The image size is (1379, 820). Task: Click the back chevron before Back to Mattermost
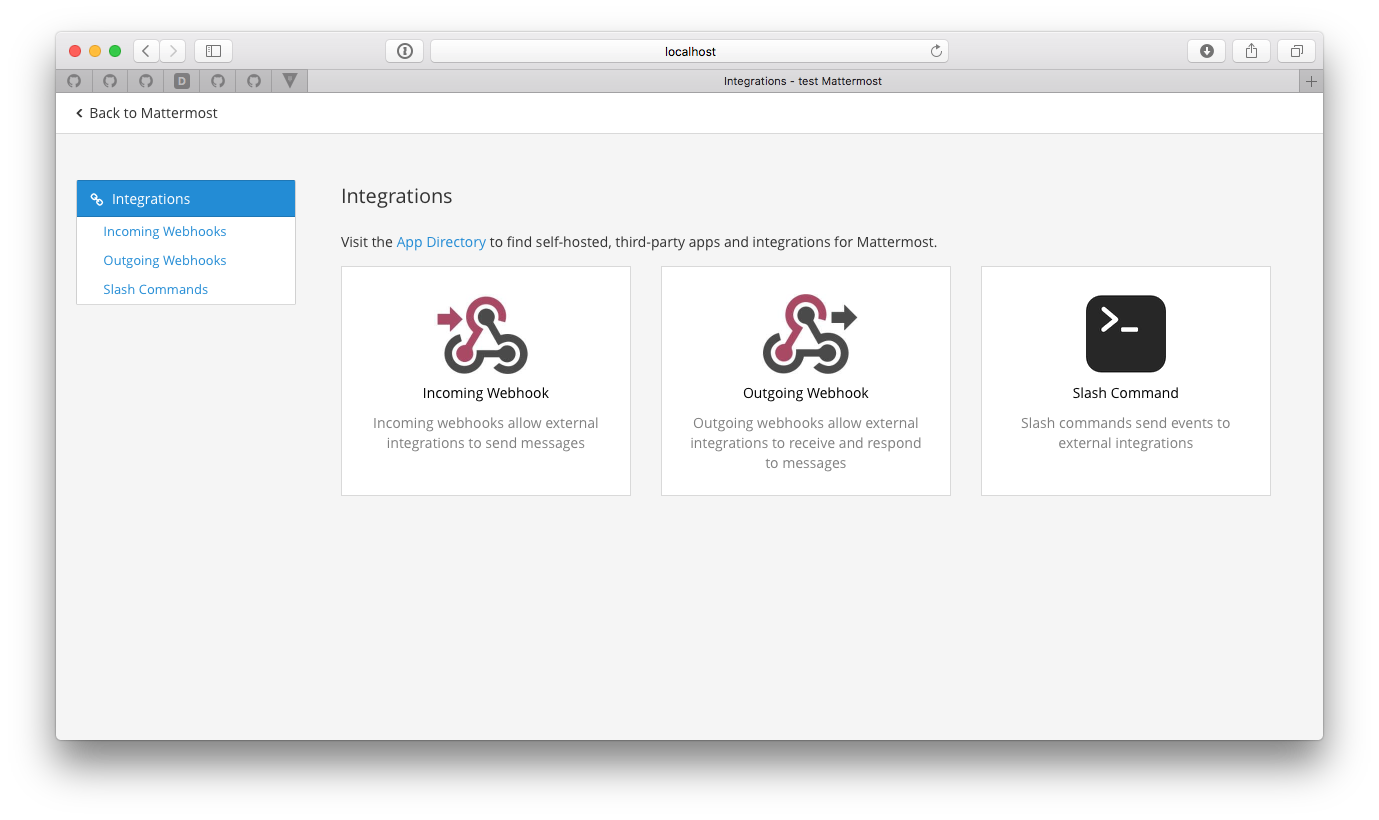coord(79,113)
